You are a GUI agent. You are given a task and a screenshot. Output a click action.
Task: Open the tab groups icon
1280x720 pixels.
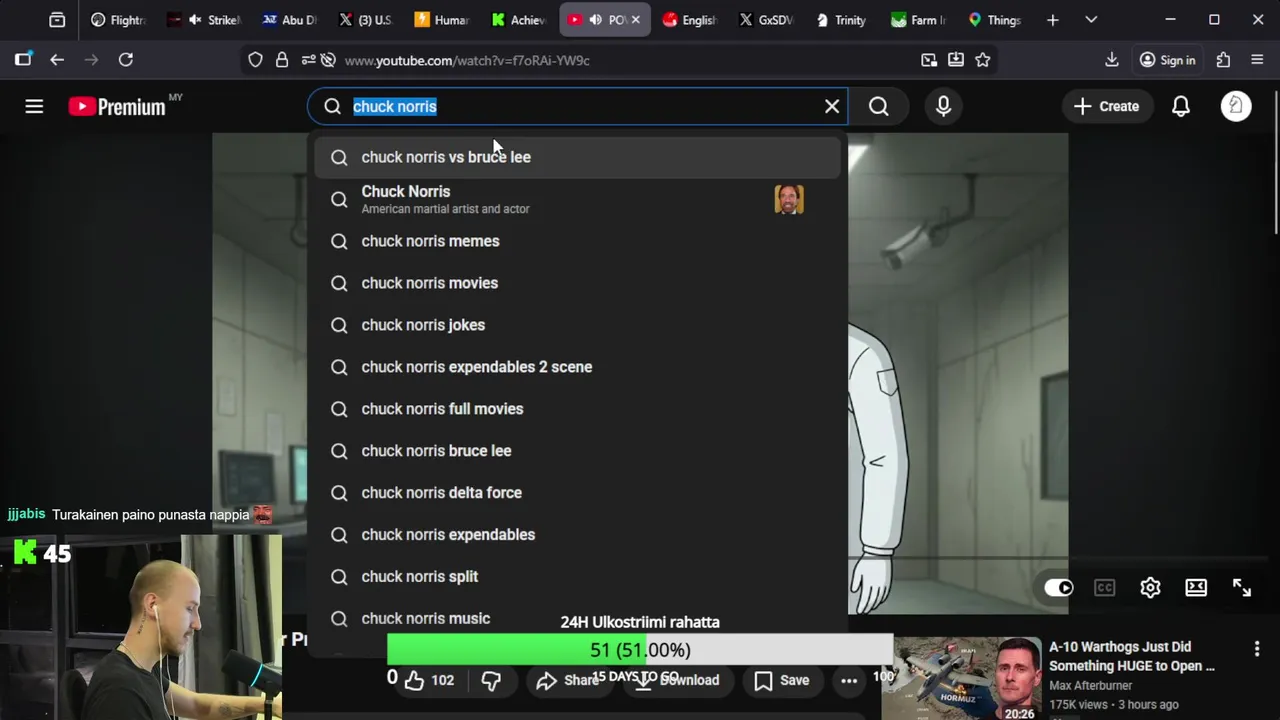[x=57, y=20]
